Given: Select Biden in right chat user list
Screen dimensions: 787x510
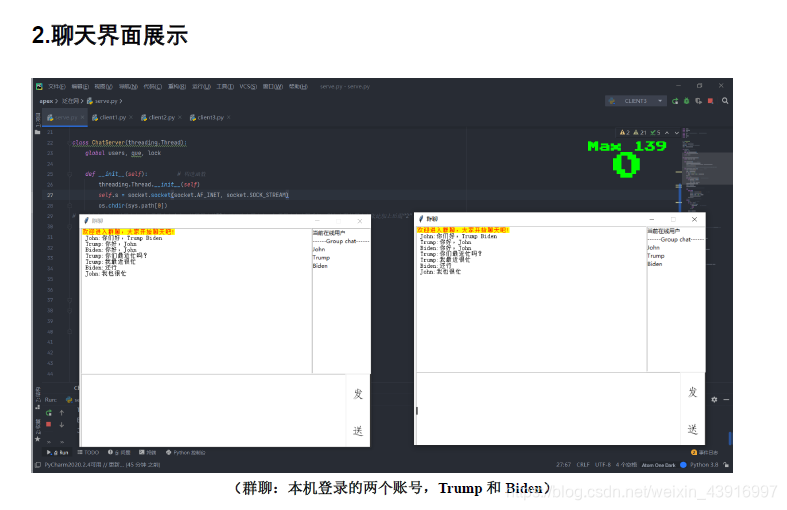Looking at the screenshot, I should pos(654,264).
